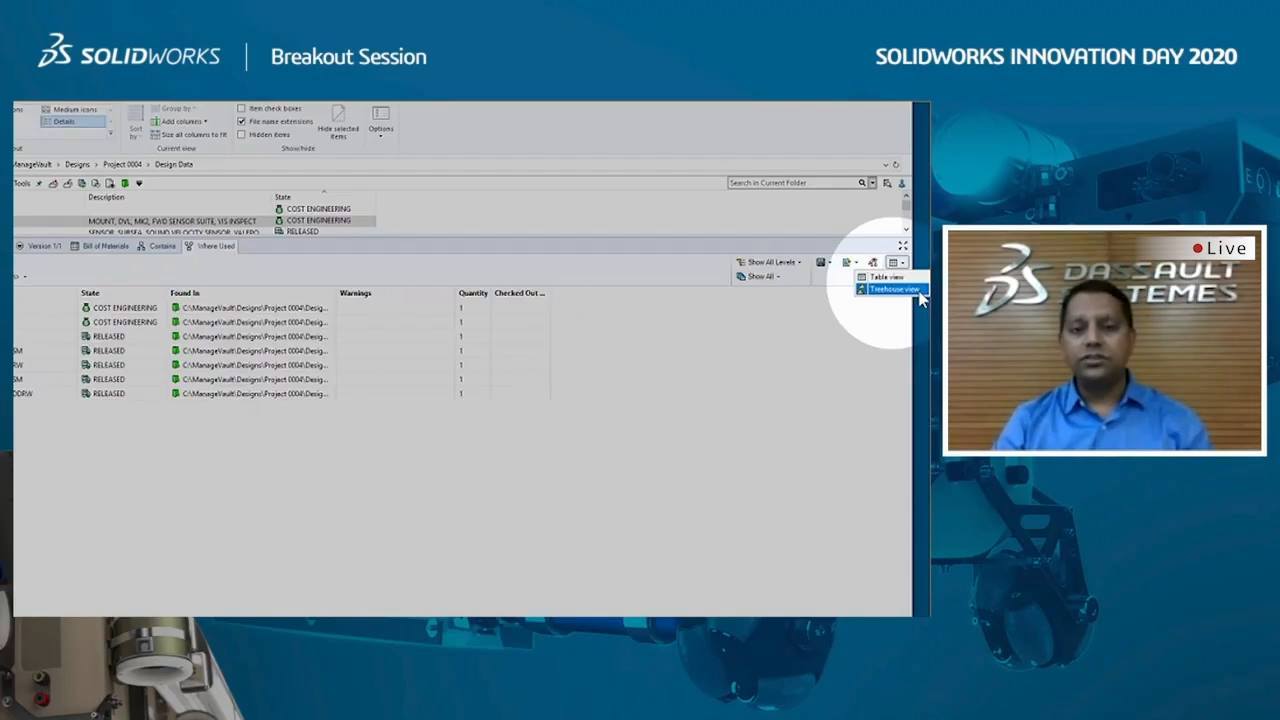
Task: Open the search options dropdown arrow
Action: click(872, 183)
